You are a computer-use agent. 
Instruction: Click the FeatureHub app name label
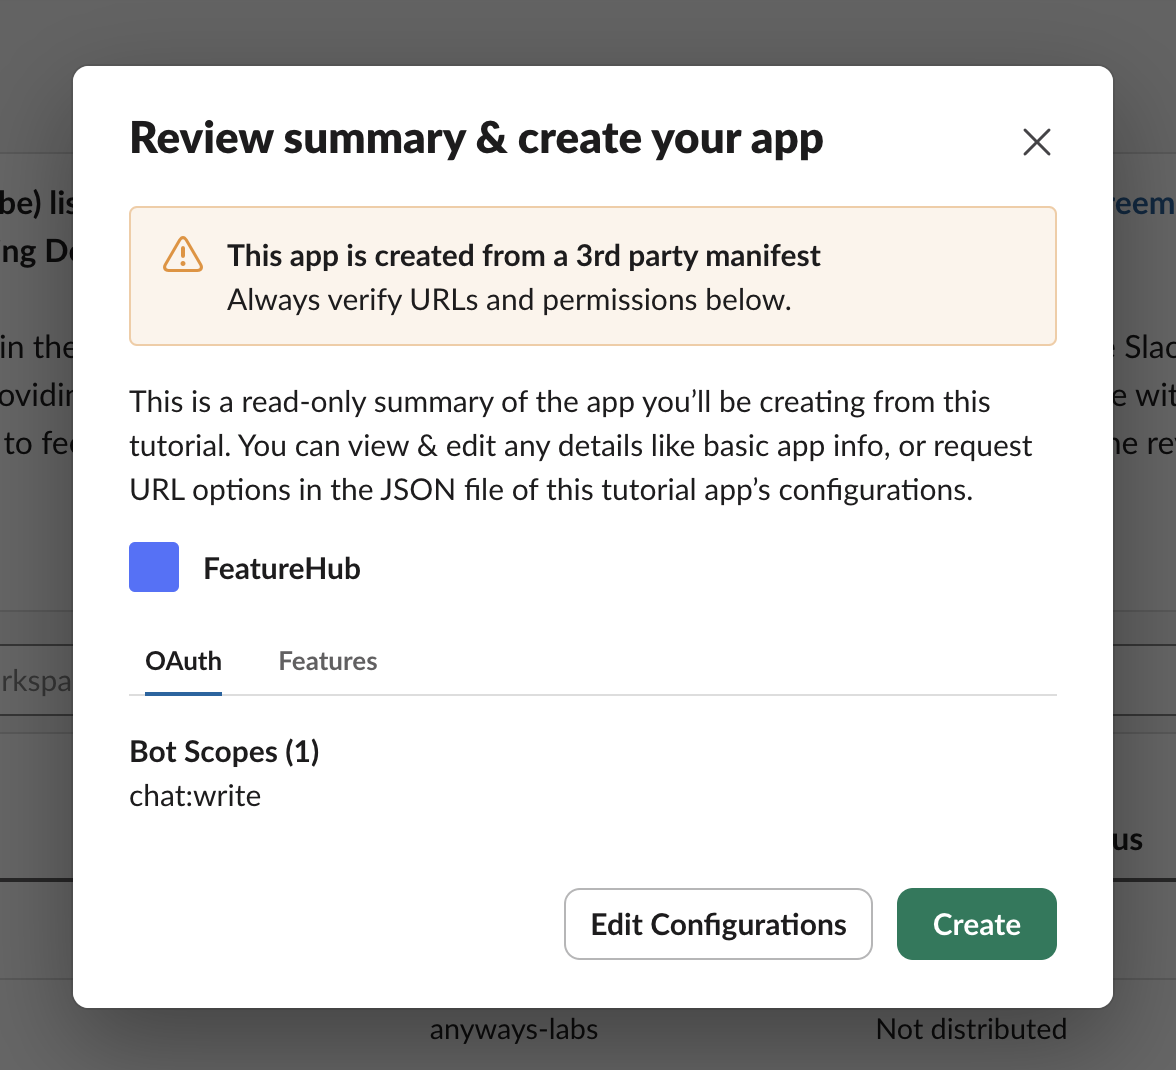point(281,567)
